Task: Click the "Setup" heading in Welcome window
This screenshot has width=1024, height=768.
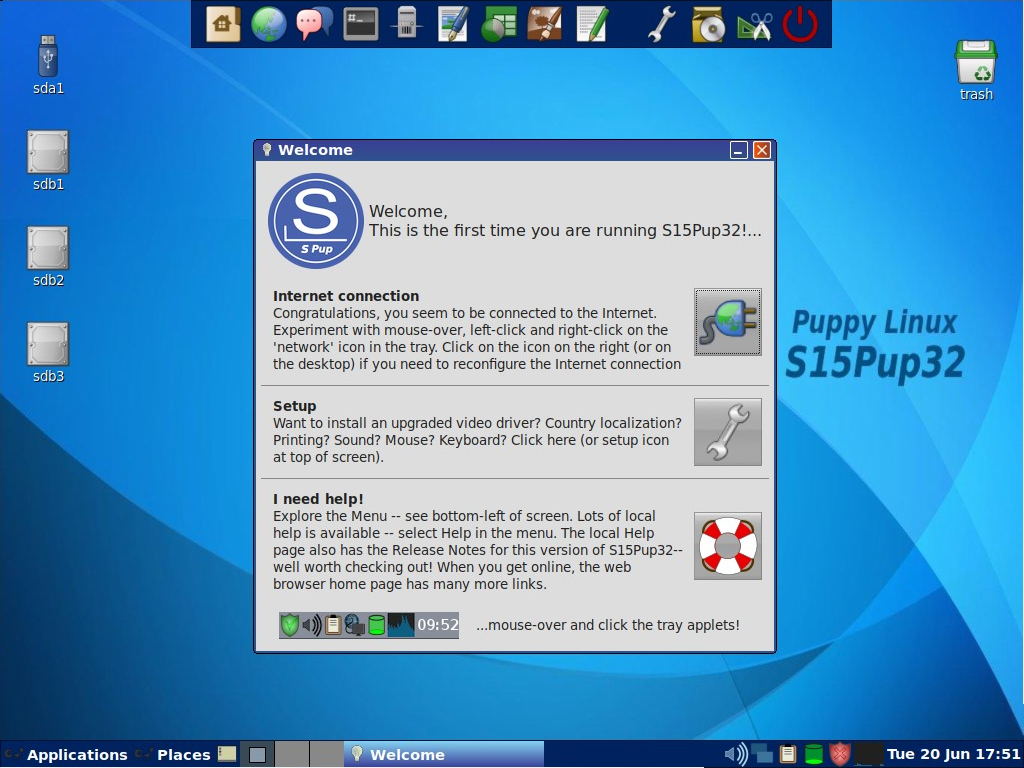Action: [295, 406]
